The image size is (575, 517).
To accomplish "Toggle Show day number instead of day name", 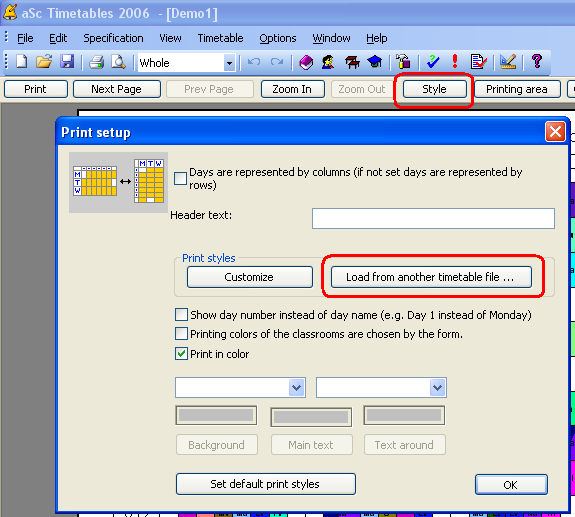I will click(182, 315).
